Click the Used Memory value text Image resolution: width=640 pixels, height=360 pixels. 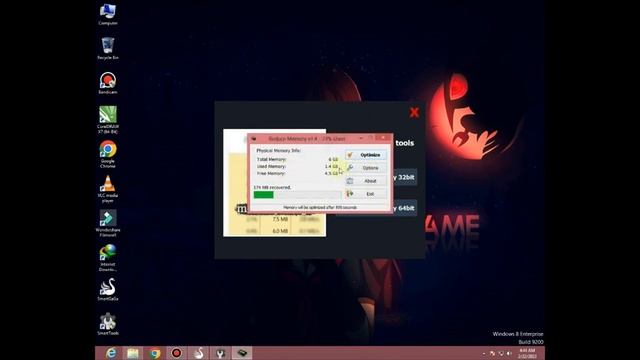331,167
